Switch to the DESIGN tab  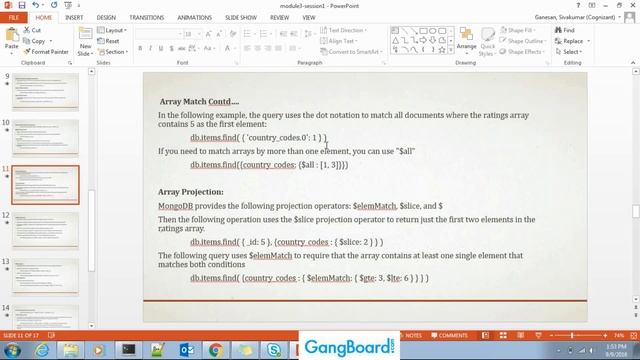click(x=106, y=18)
